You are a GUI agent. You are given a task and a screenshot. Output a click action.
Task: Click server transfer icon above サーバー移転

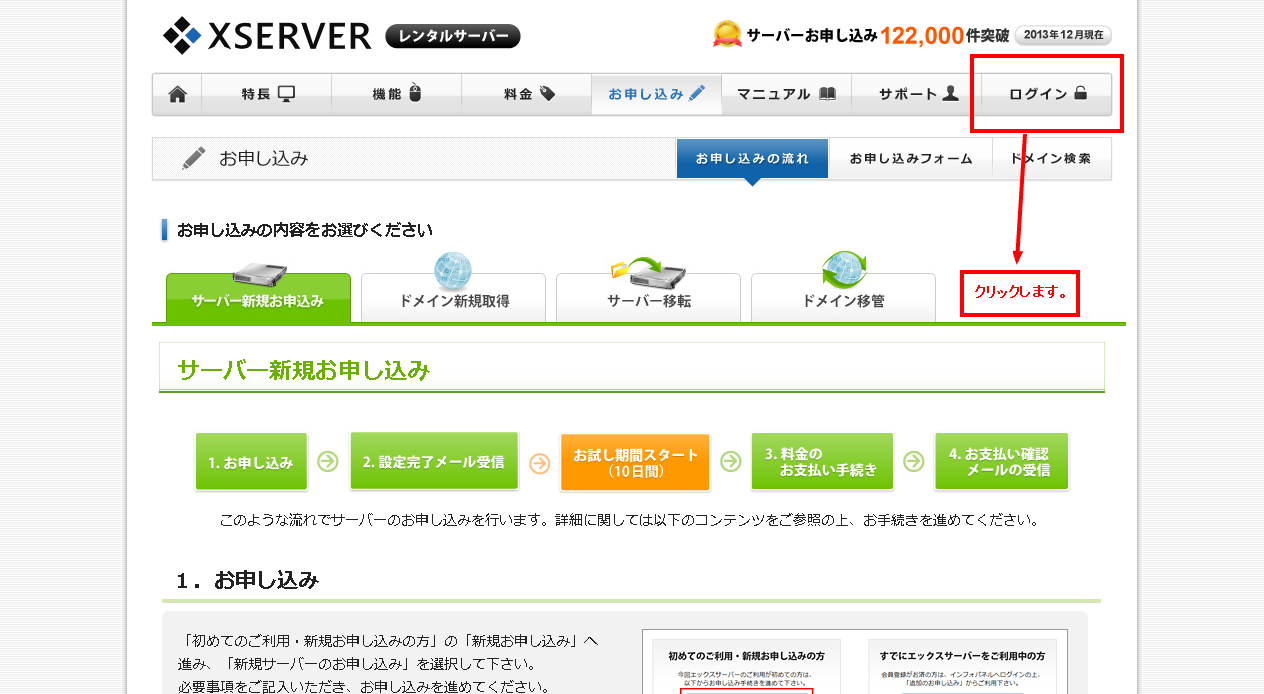648,271
